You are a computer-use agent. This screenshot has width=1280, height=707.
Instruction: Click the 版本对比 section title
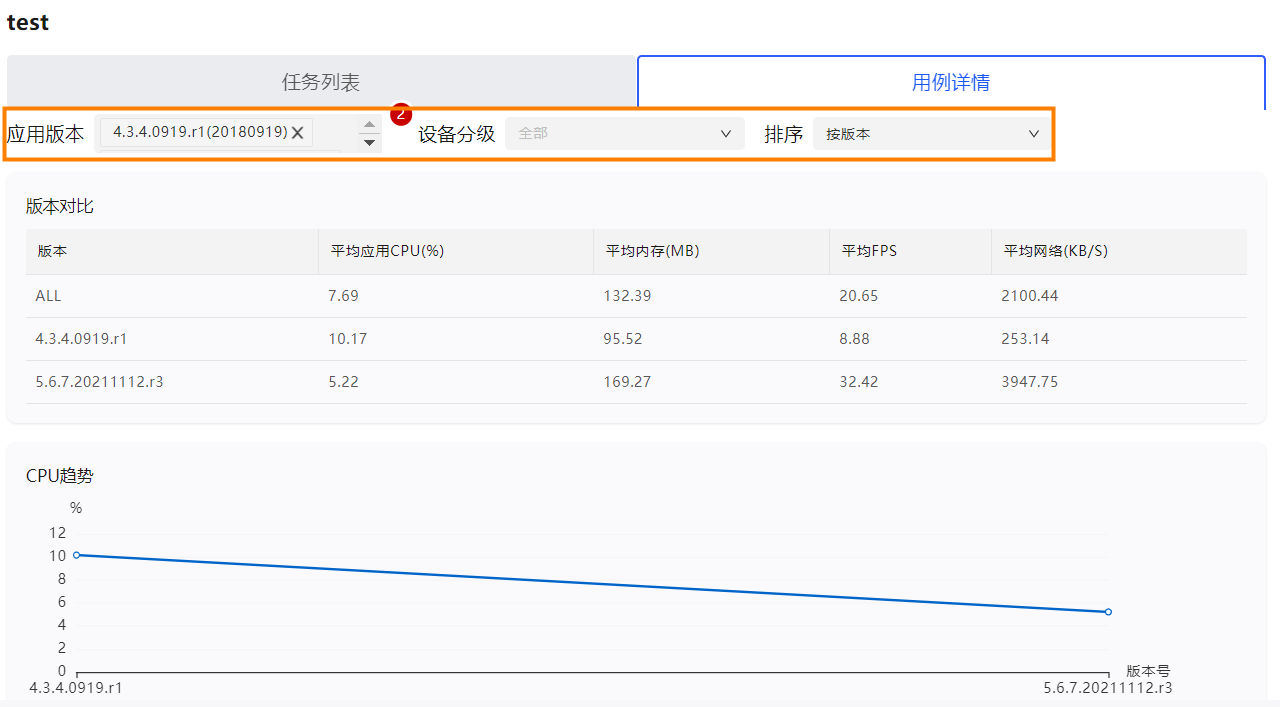point(60,206)
